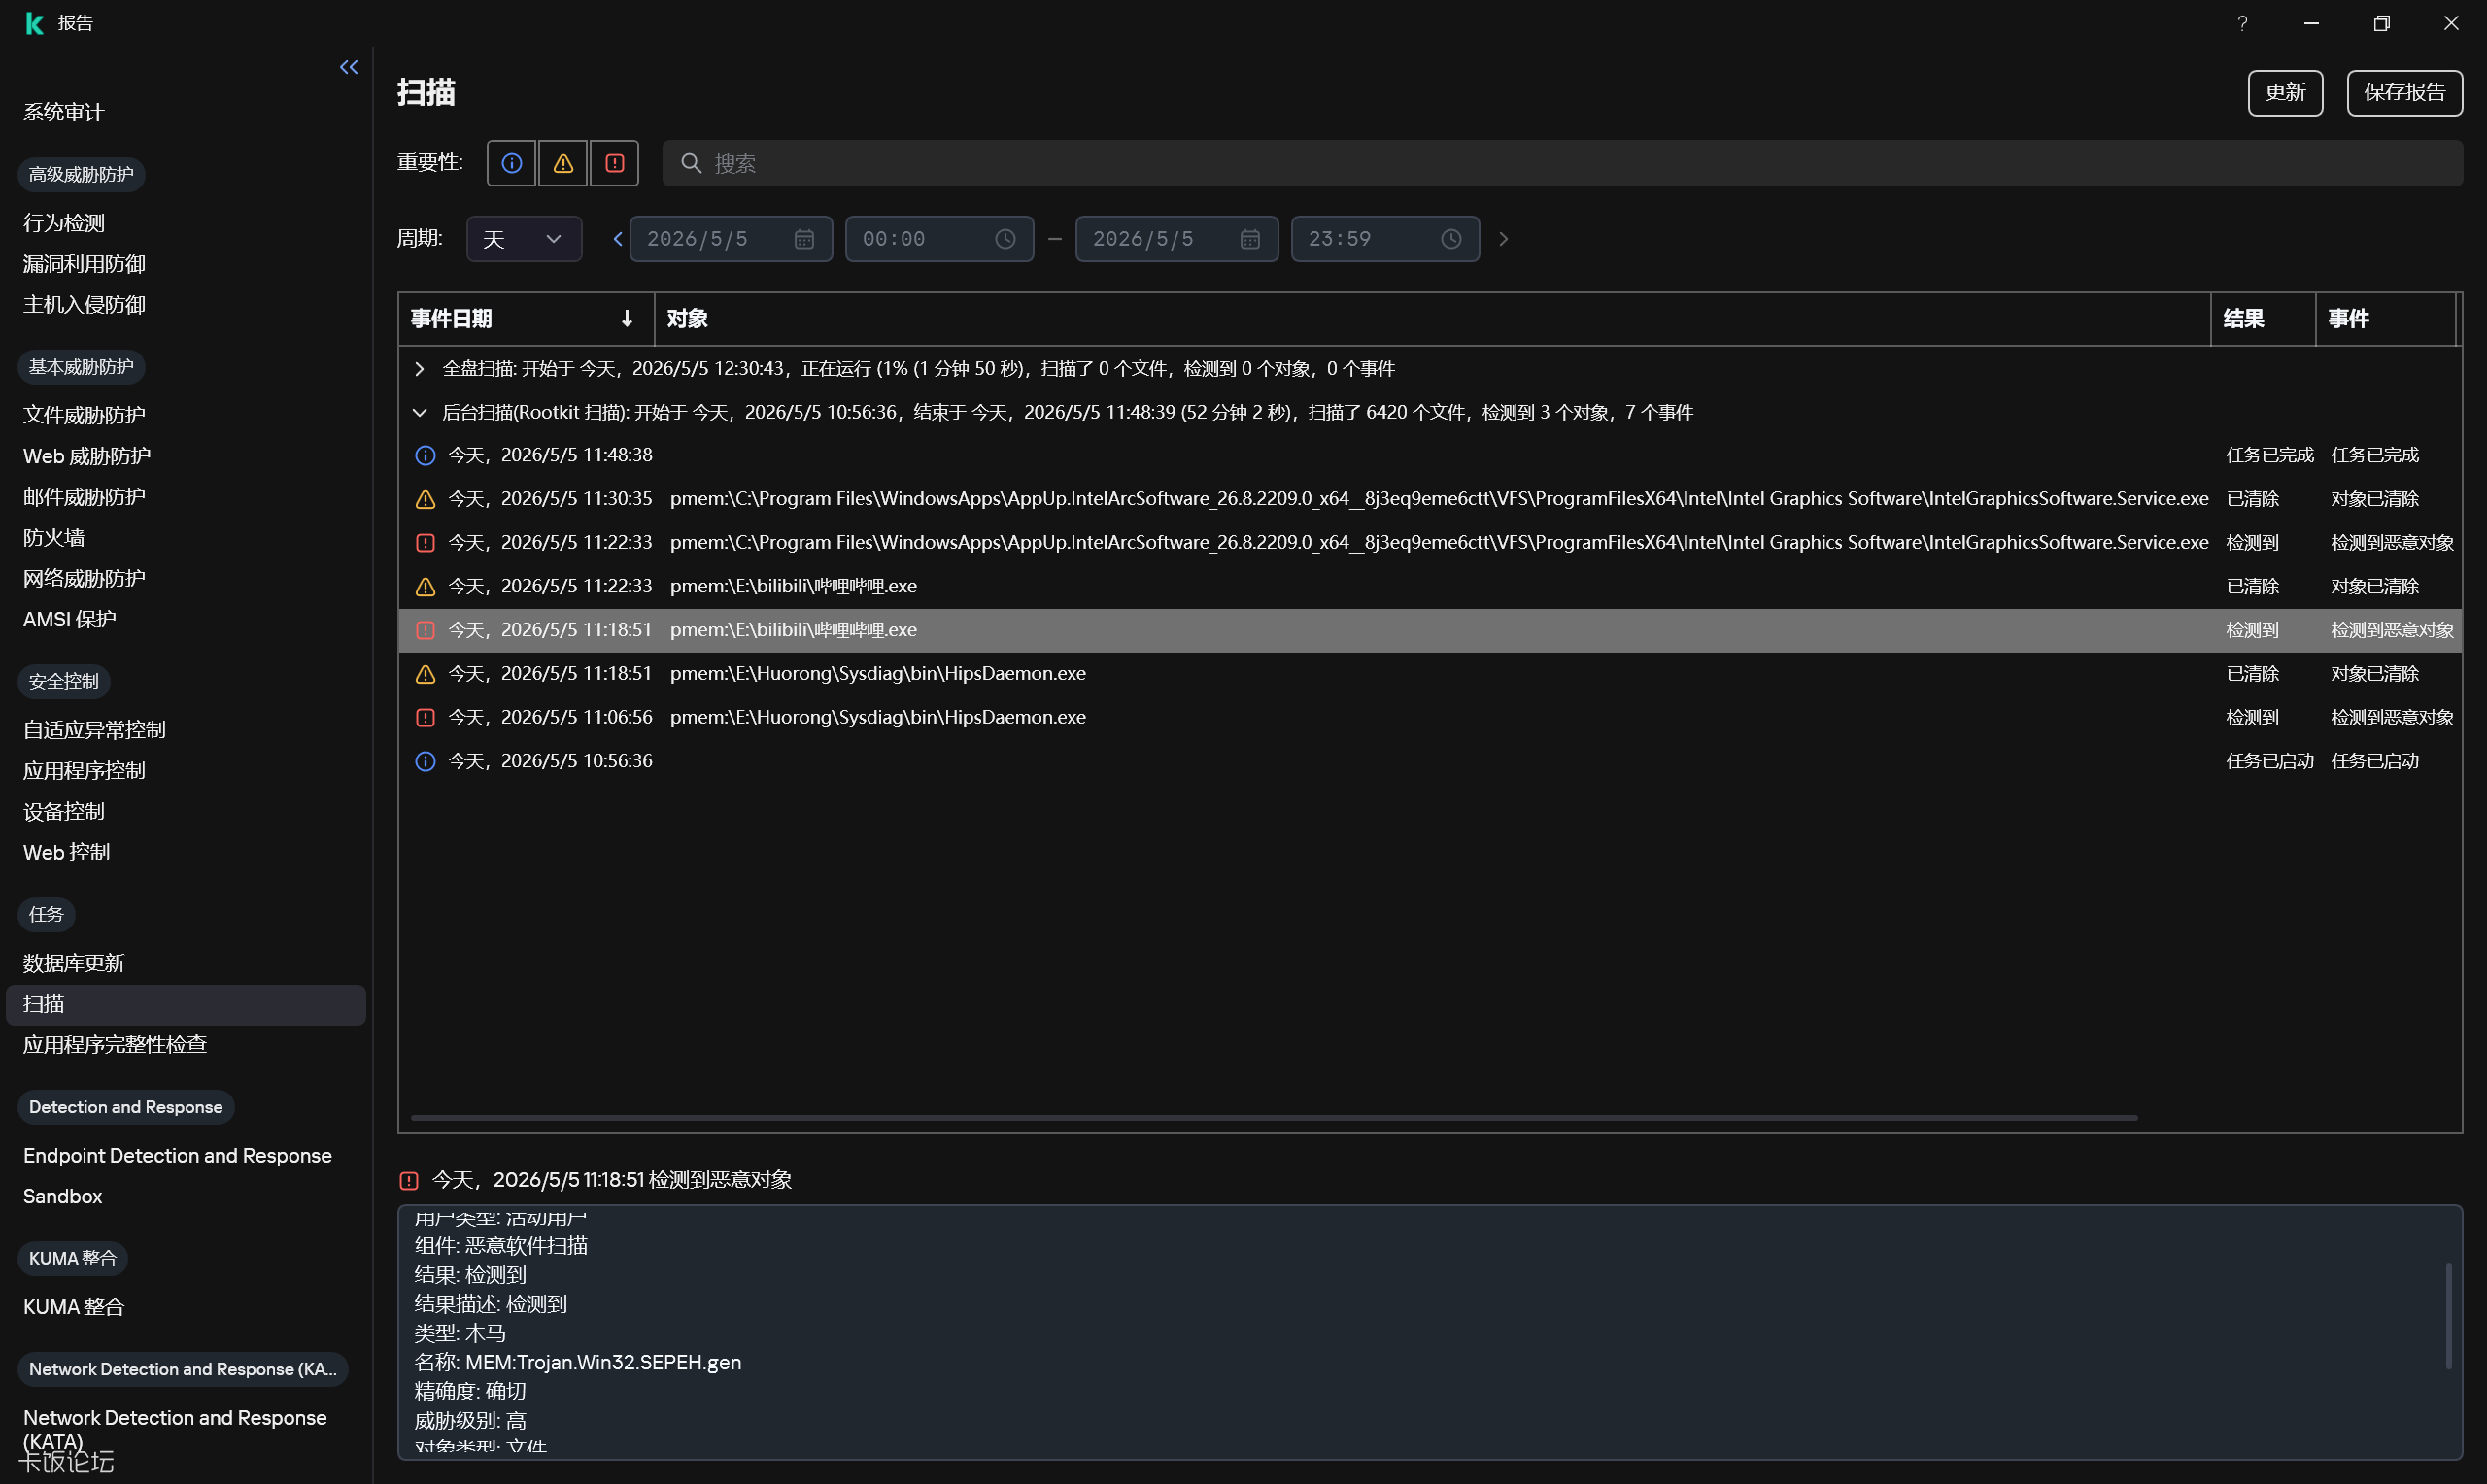The image size is (2487, 1484).
Task: Open 数据库更新 in the sidebar
Action: click(x=74, y=963)
